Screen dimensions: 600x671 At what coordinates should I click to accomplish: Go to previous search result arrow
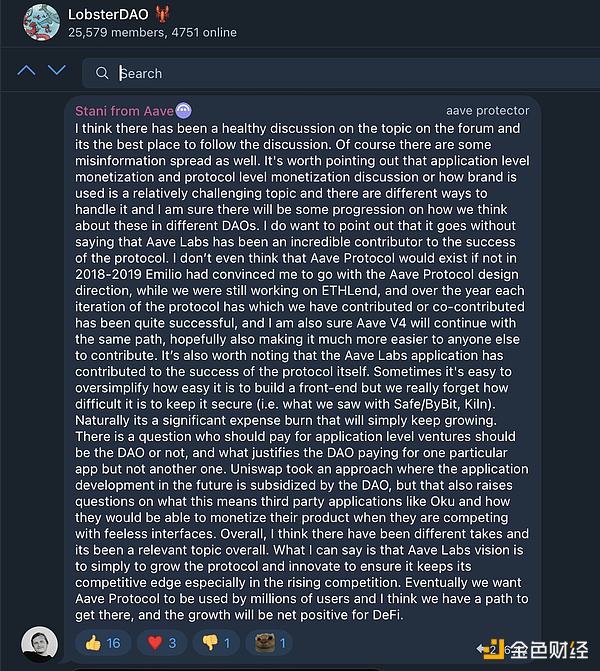(x=27, y=71)
